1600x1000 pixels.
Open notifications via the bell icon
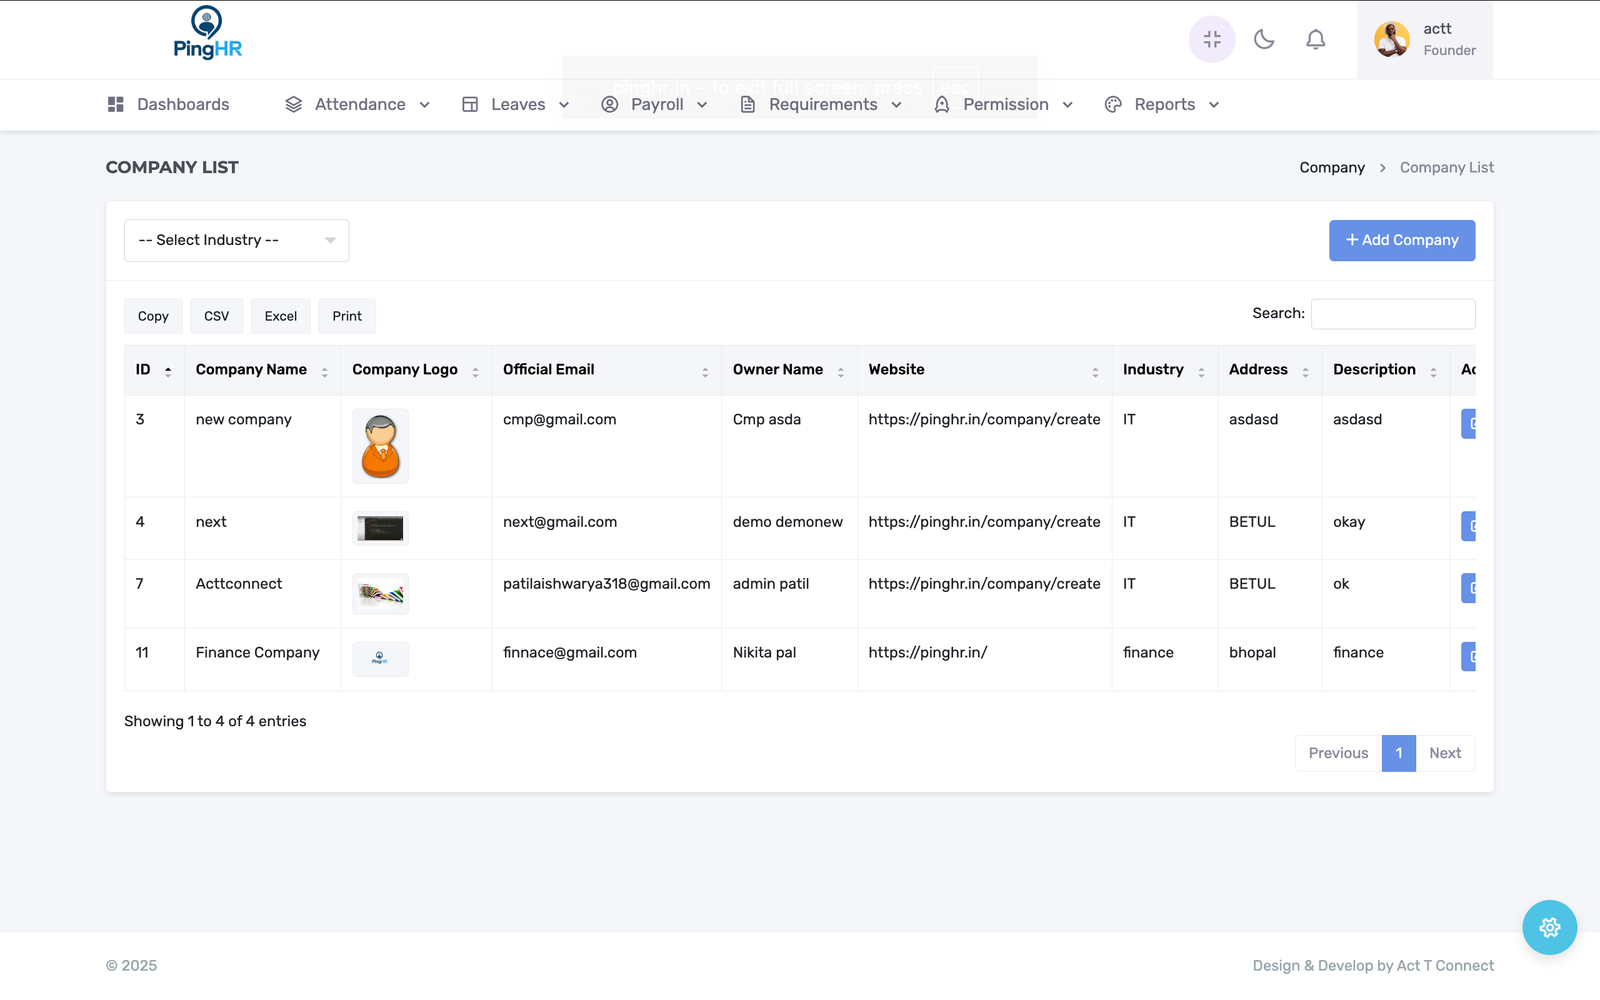[x=1316, y=40]
